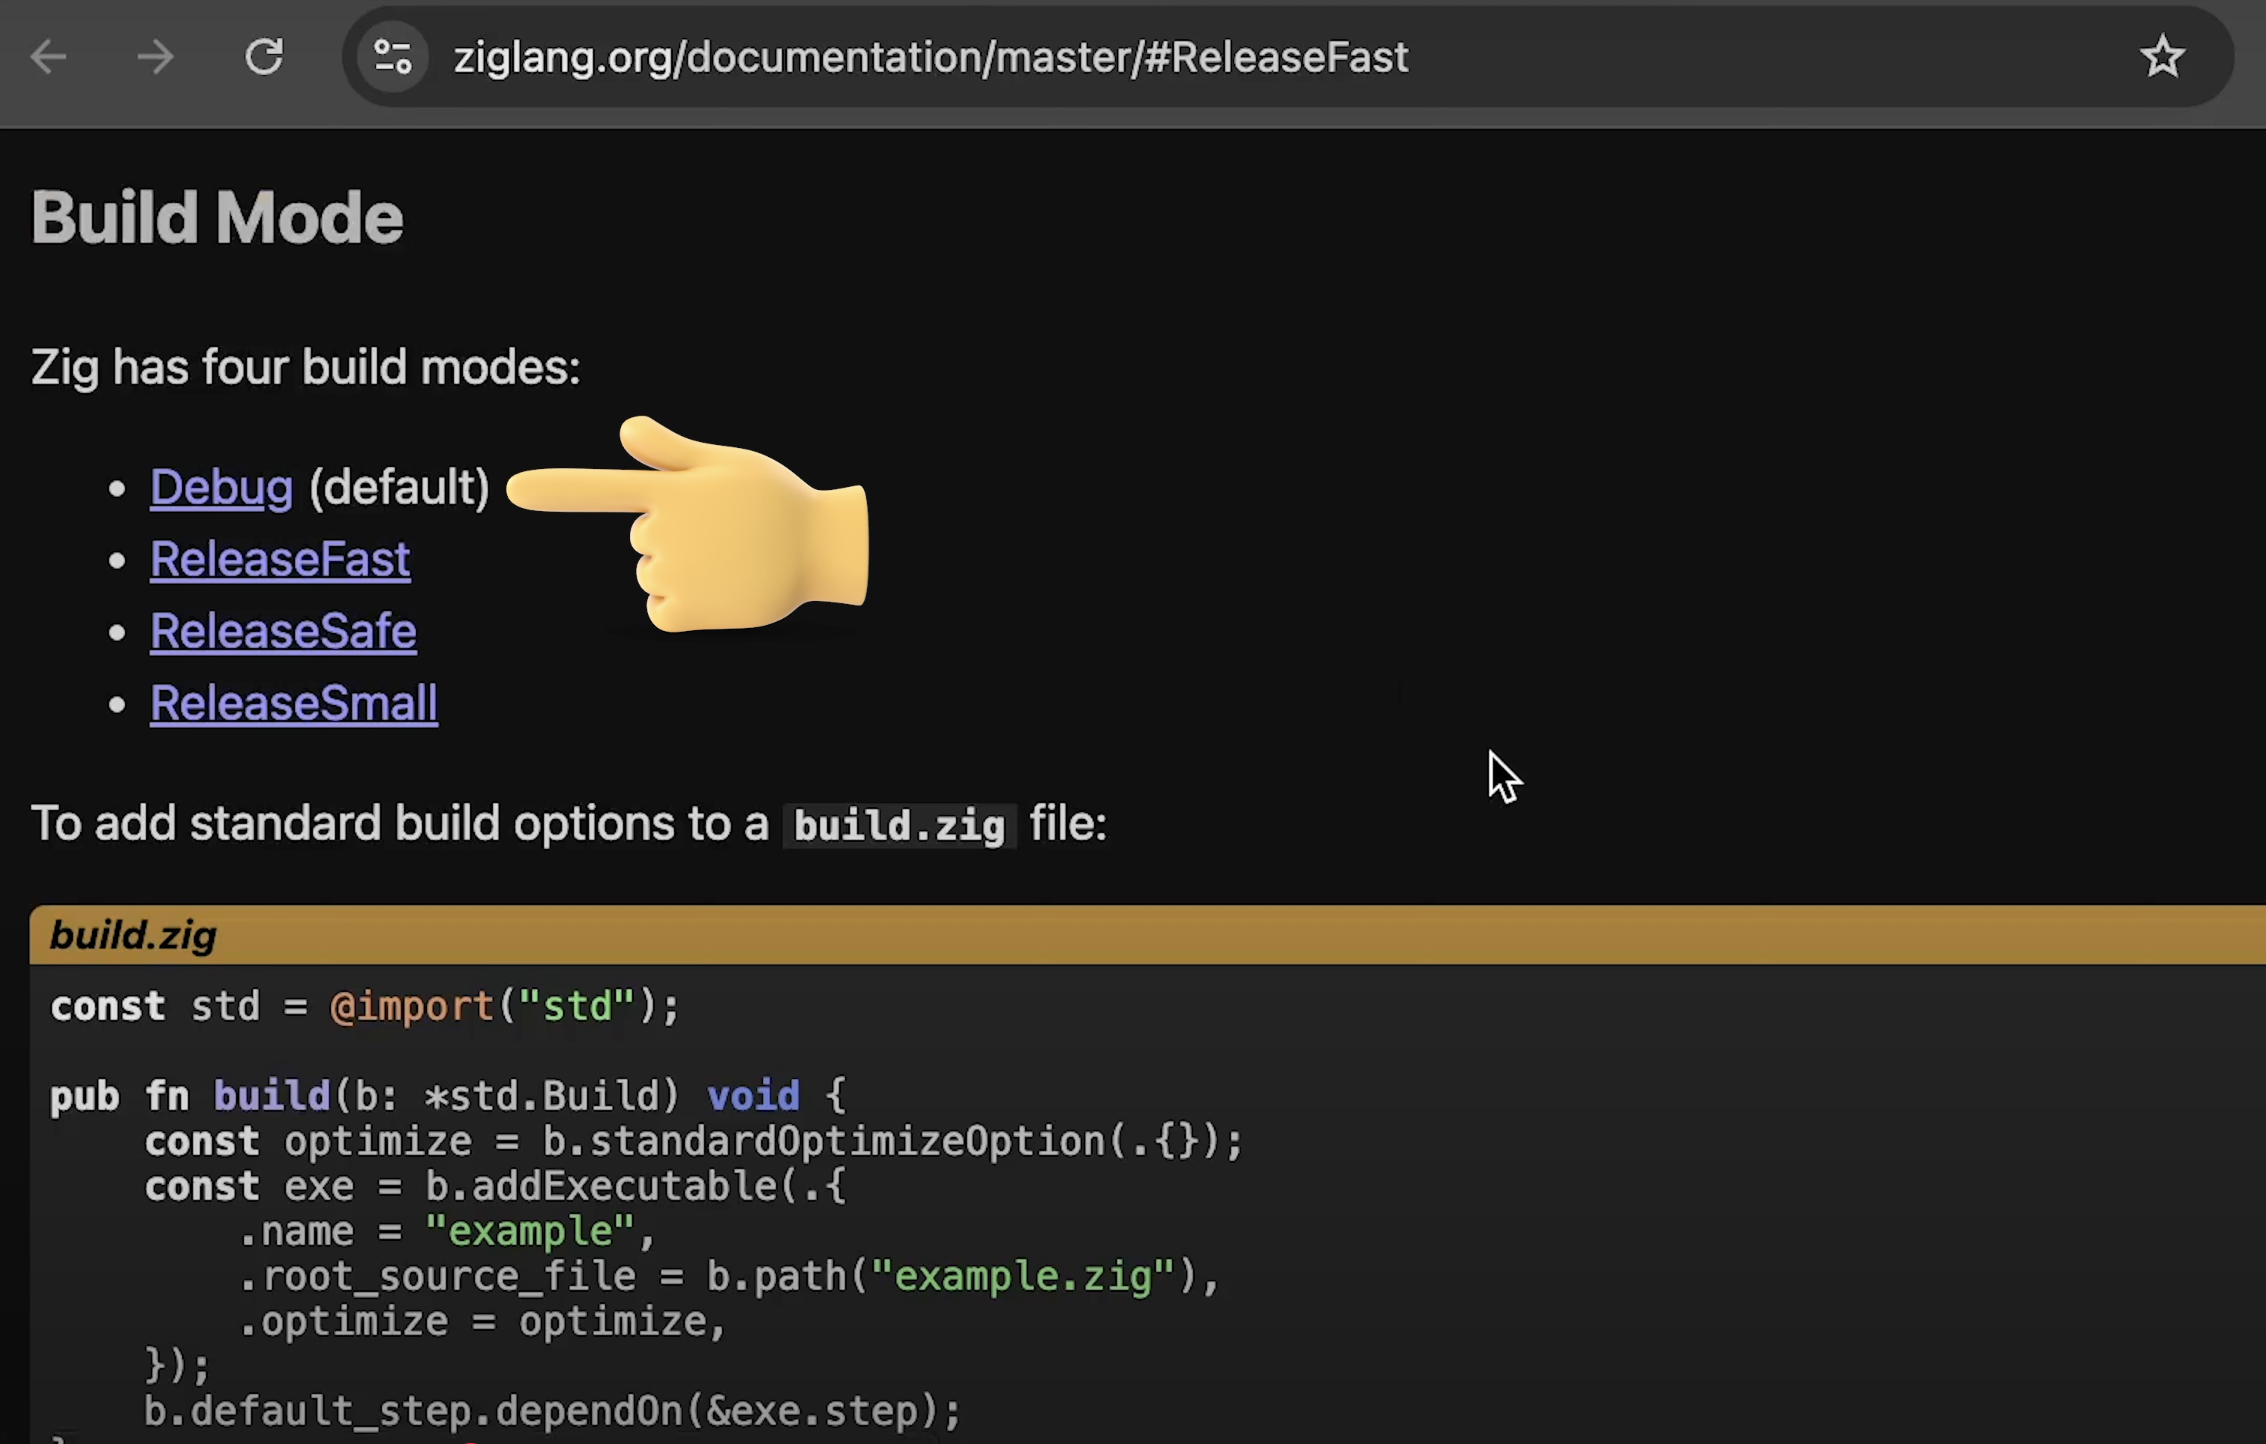2266x1444 pixels.
Task: Focus the ziglang.org address bar
Action: pos(930,57)
